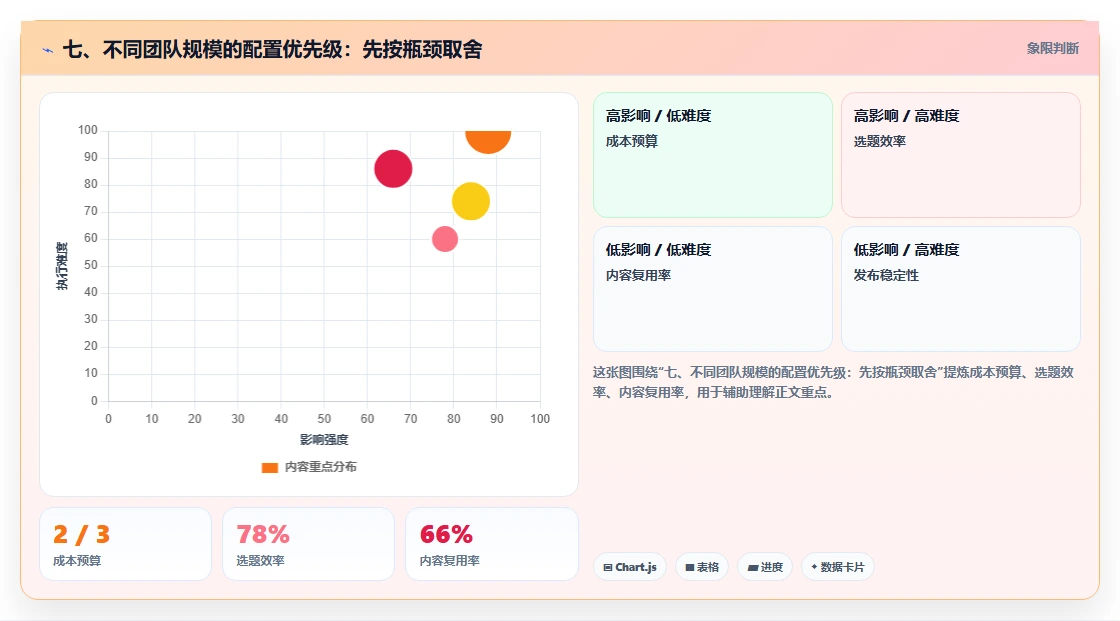
Task: Open the 高影响 / 高难度 quadrant card
Action: pyautogui.click(x=961, y=155)
